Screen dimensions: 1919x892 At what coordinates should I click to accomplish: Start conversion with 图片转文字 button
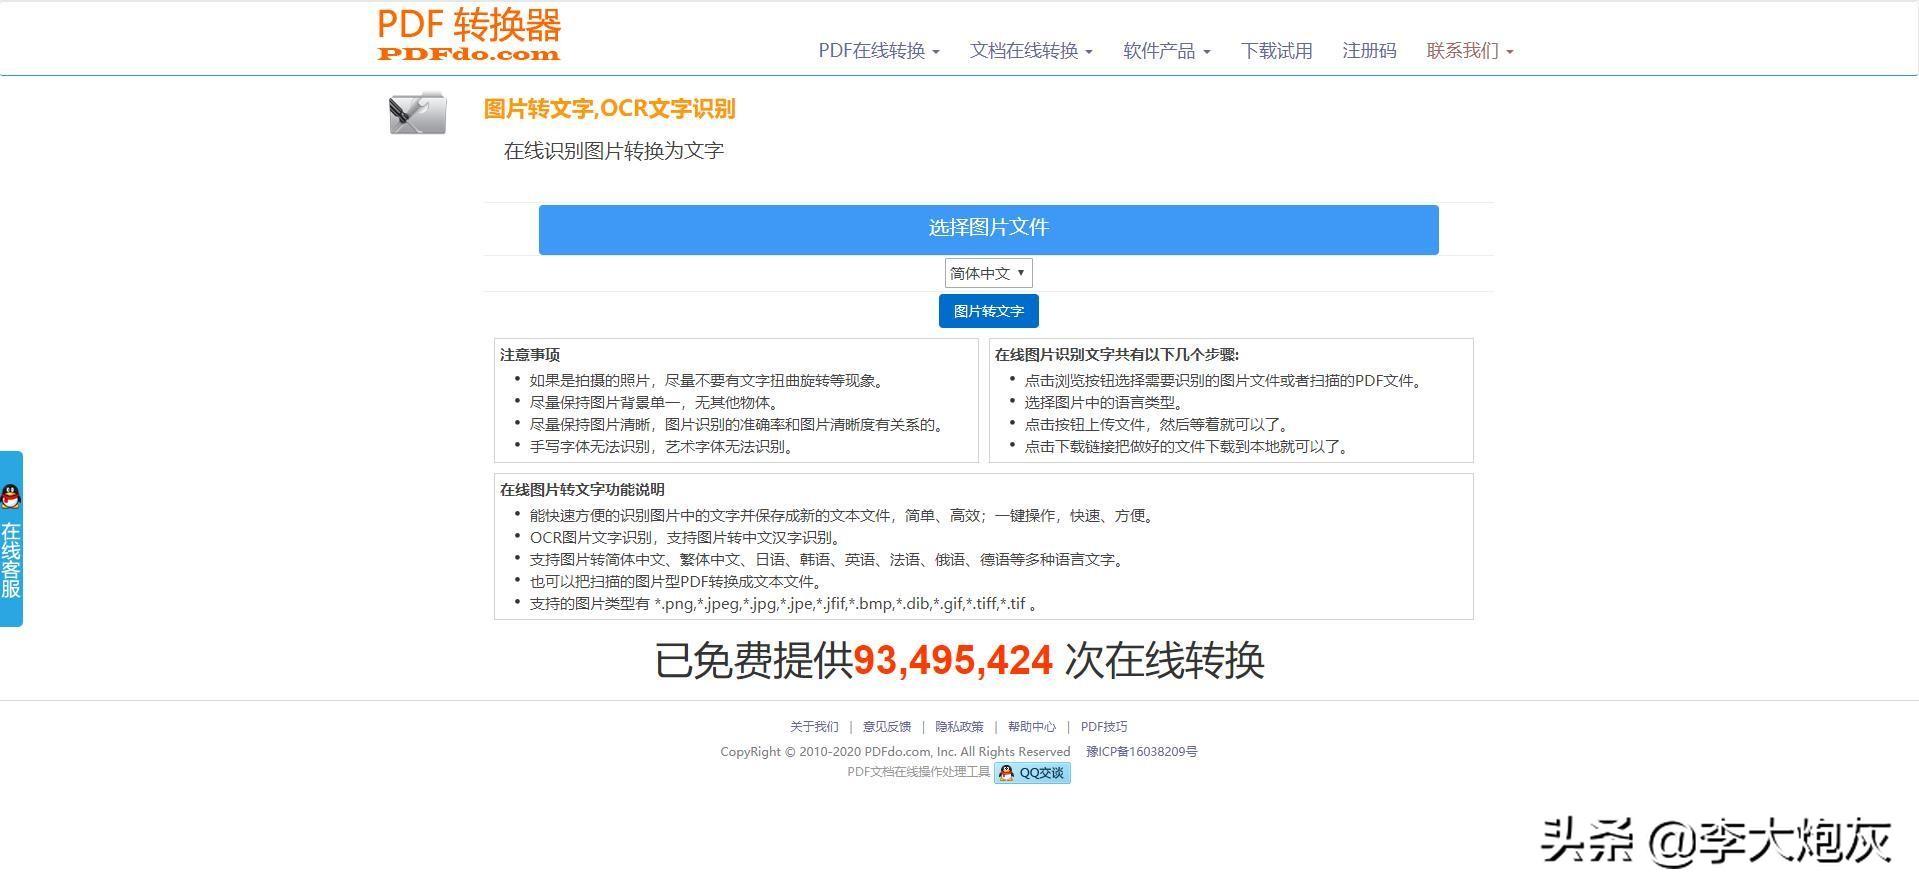click(x=988, y=311)
